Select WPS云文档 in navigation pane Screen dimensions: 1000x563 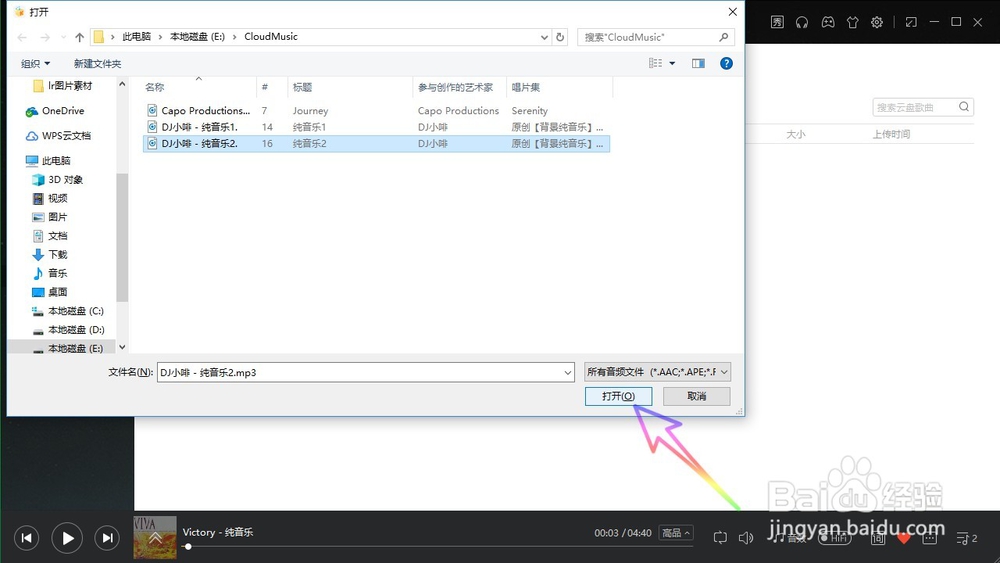tap(58, 136)
